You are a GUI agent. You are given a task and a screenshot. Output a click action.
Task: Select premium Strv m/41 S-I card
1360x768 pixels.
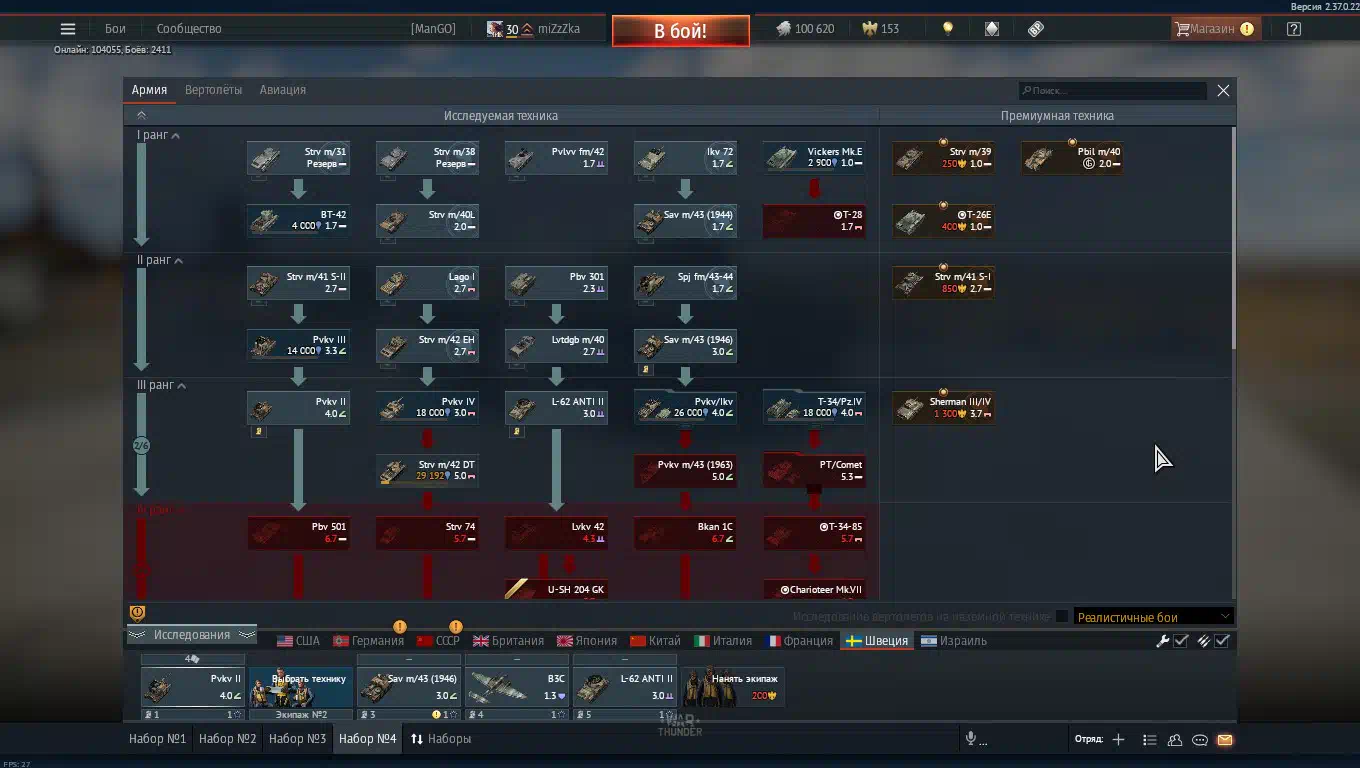(943, 283)
